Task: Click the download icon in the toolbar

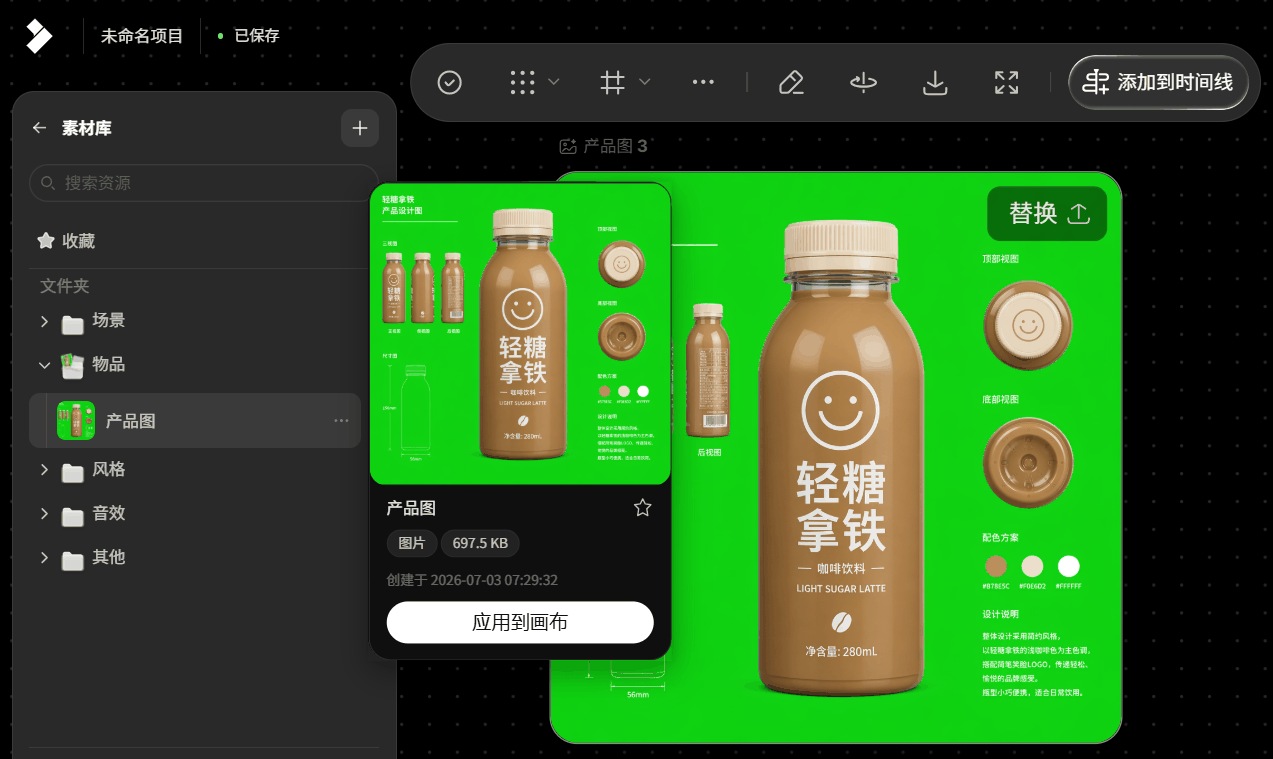Action: click(x=935, y=83)
